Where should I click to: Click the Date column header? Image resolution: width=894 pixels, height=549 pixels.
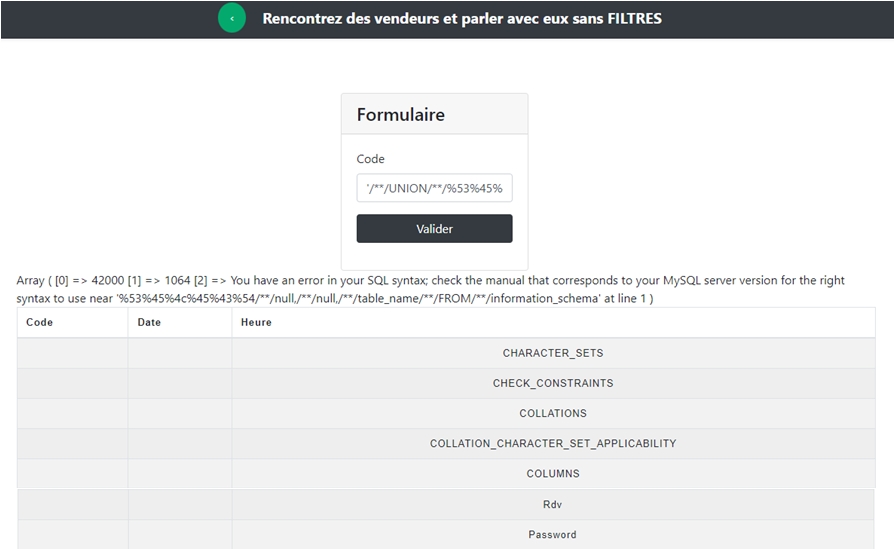tap(149, 322)
